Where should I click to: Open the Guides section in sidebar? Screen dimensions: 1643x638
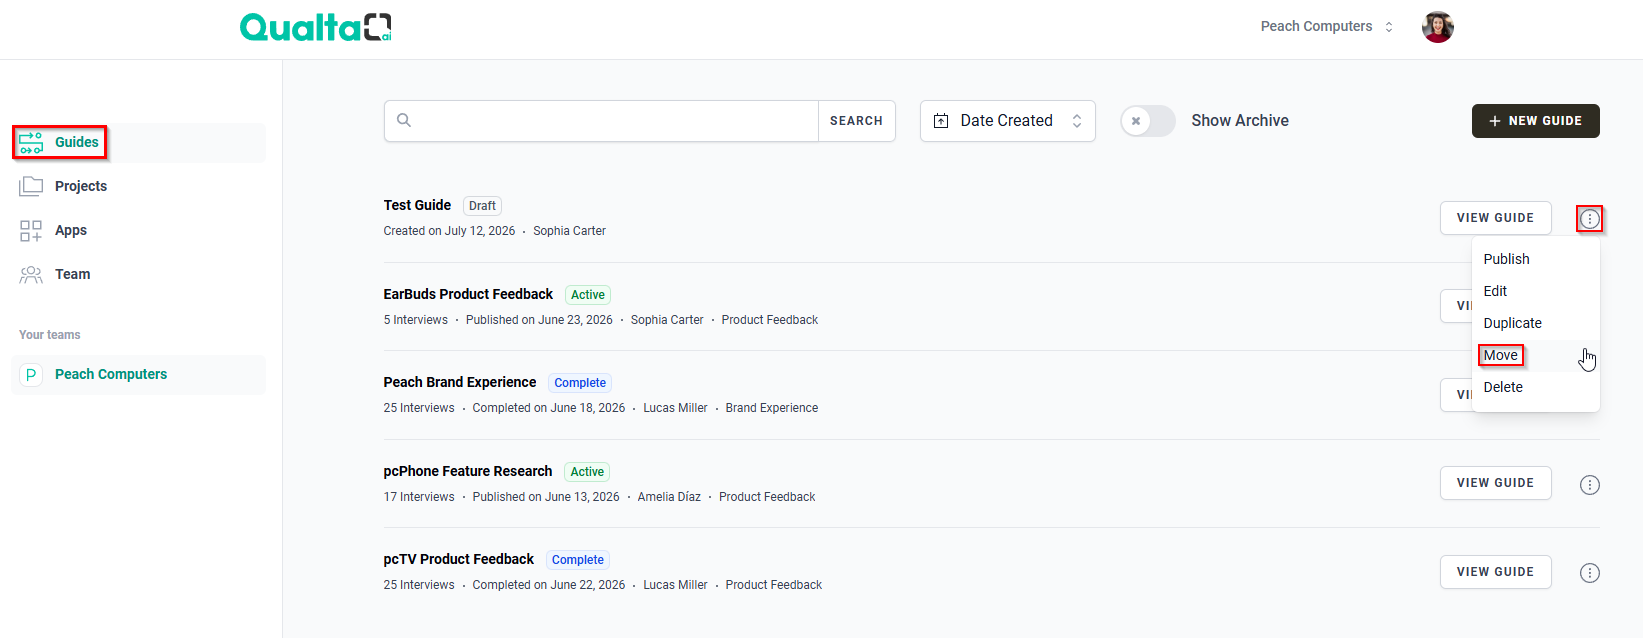point(138,142)
